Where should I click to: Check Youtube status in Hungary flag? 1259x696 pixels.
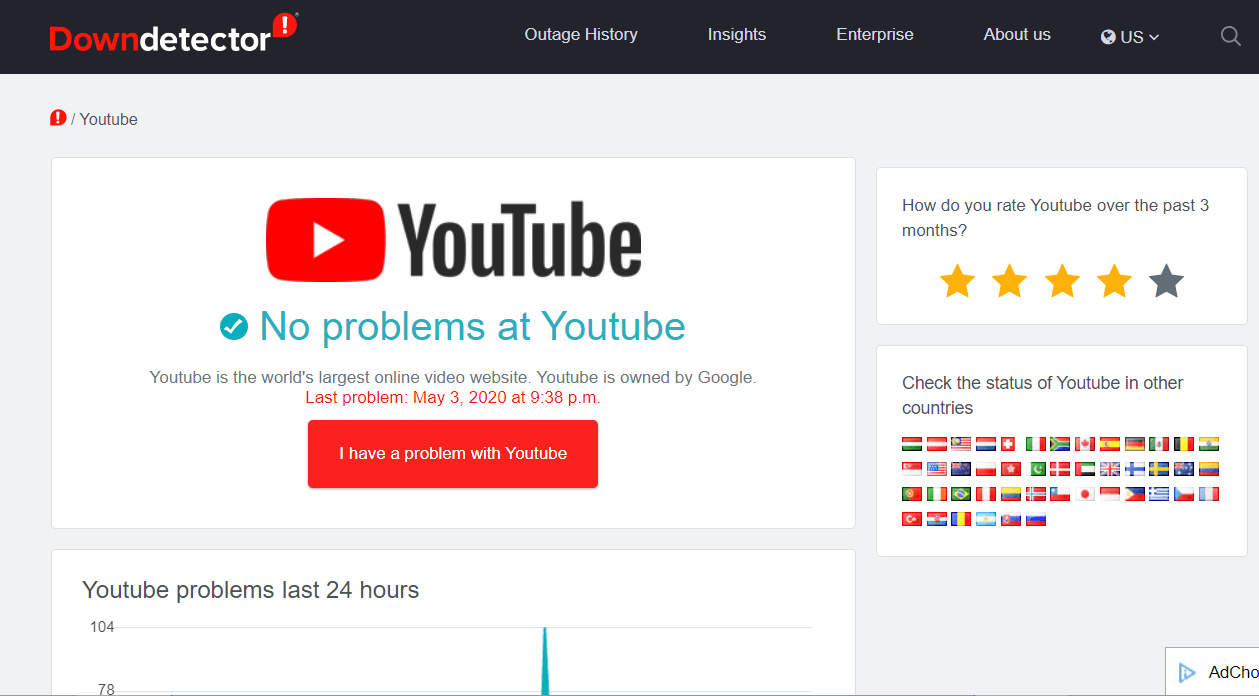[x=912, y=444]
